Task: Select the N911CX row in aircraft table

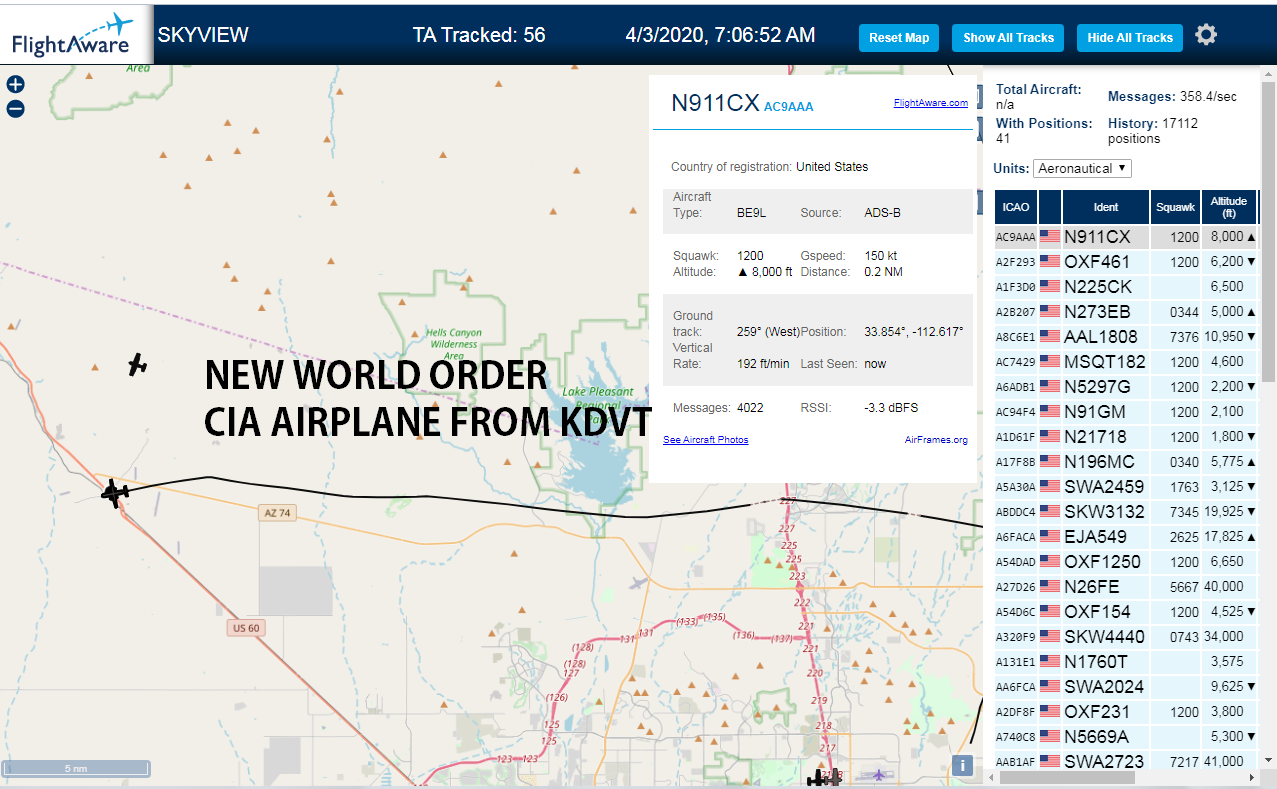Action: tap(1126, 237)
